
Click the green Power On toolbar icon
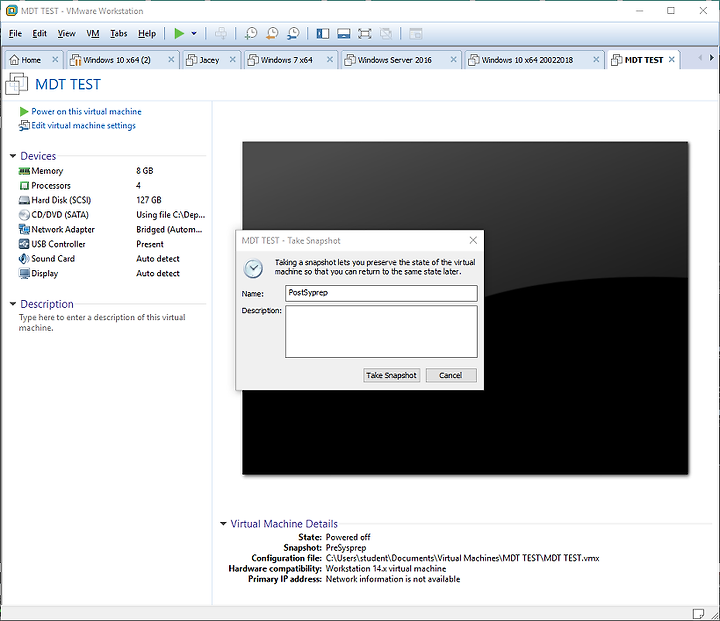click(x=179, y=34)
